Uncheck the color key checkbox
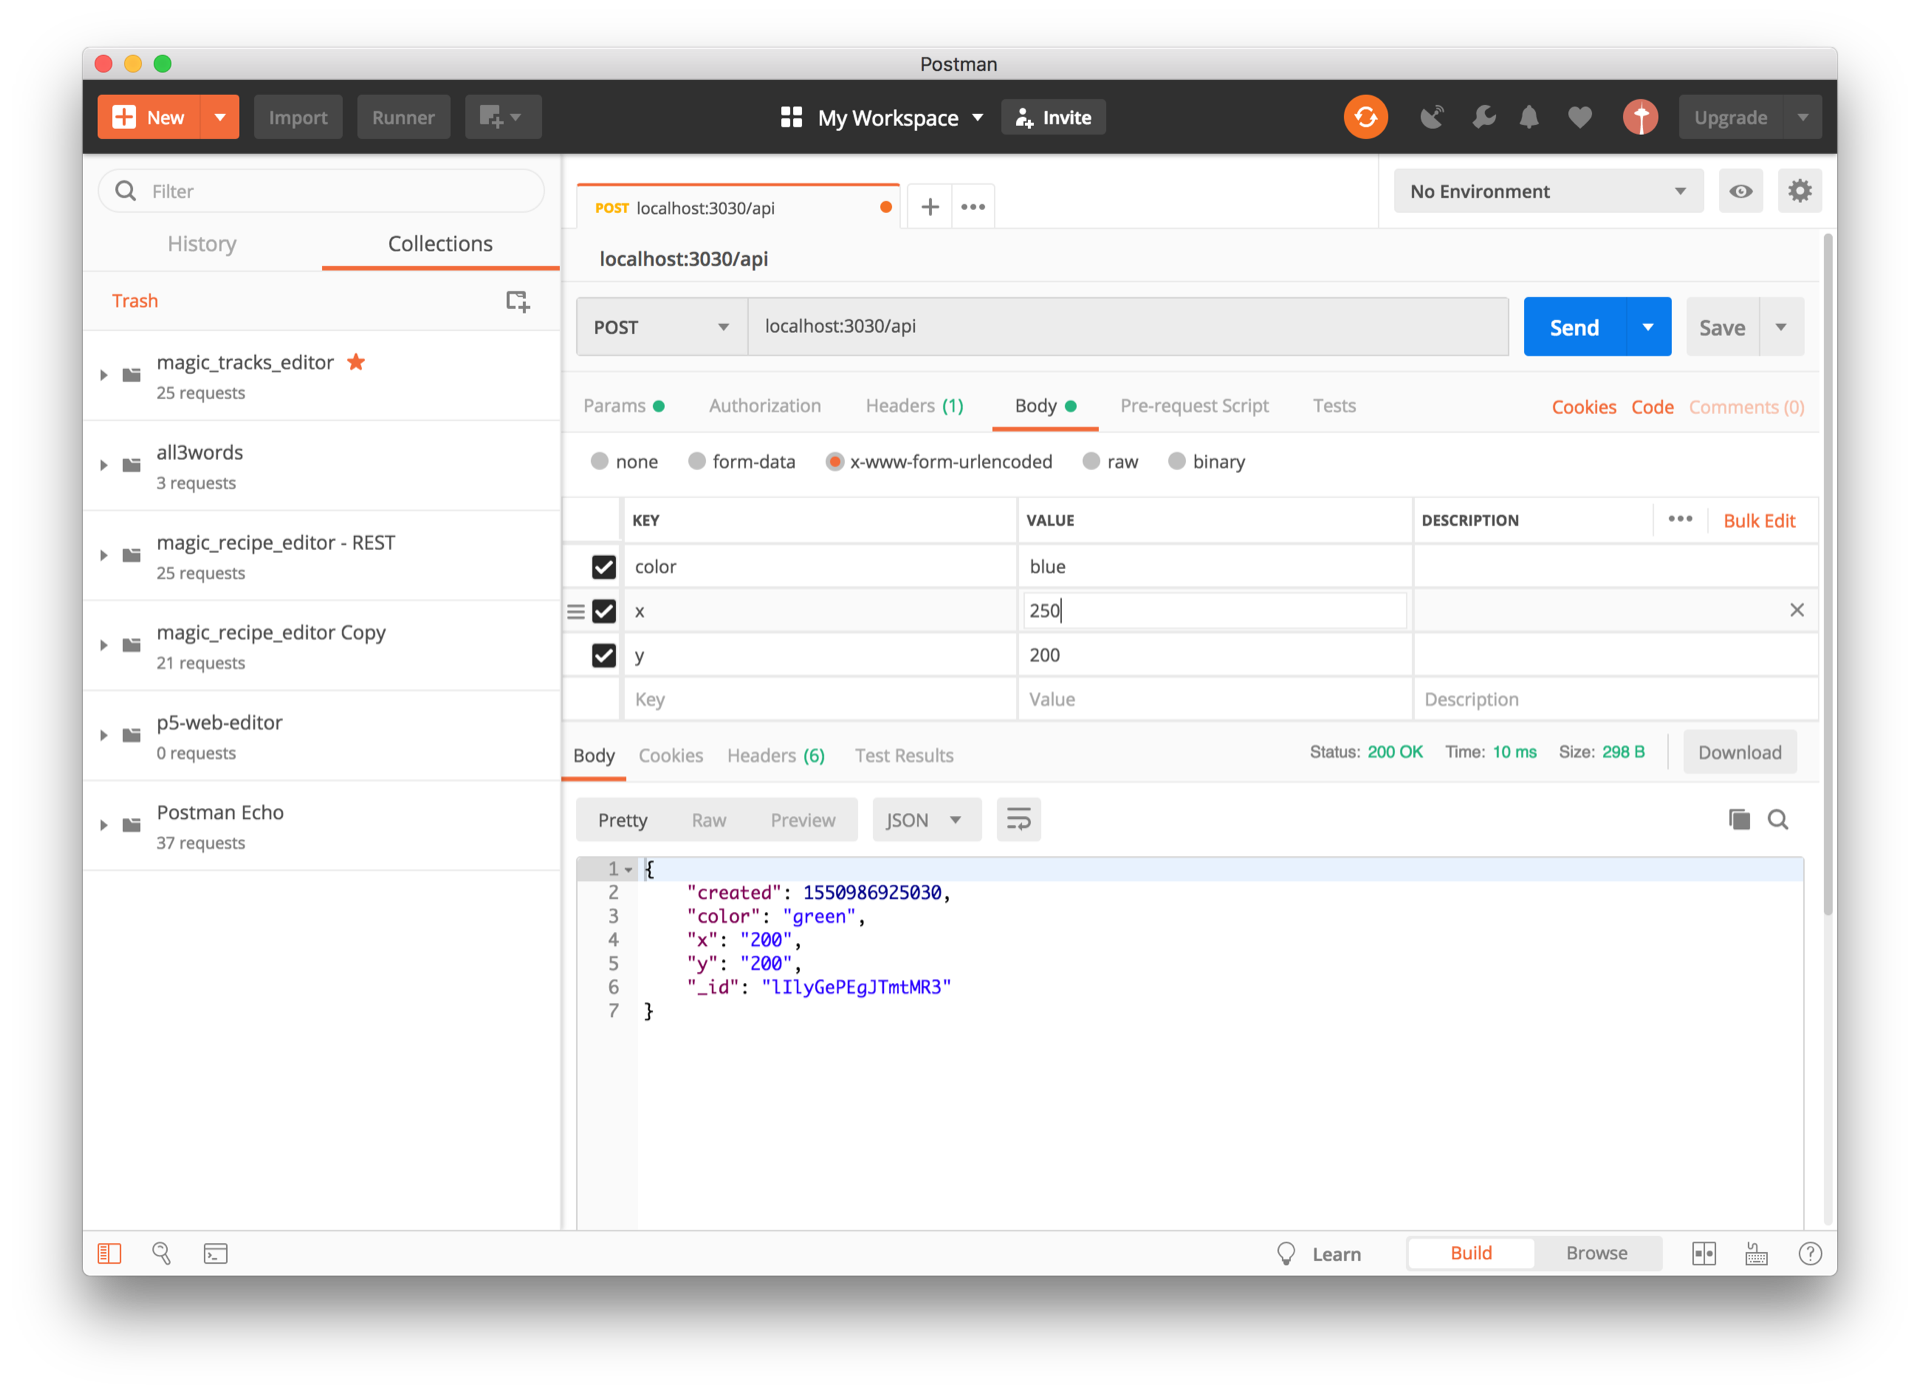Screen dimensions: 1920x1394 coord(603,567)
